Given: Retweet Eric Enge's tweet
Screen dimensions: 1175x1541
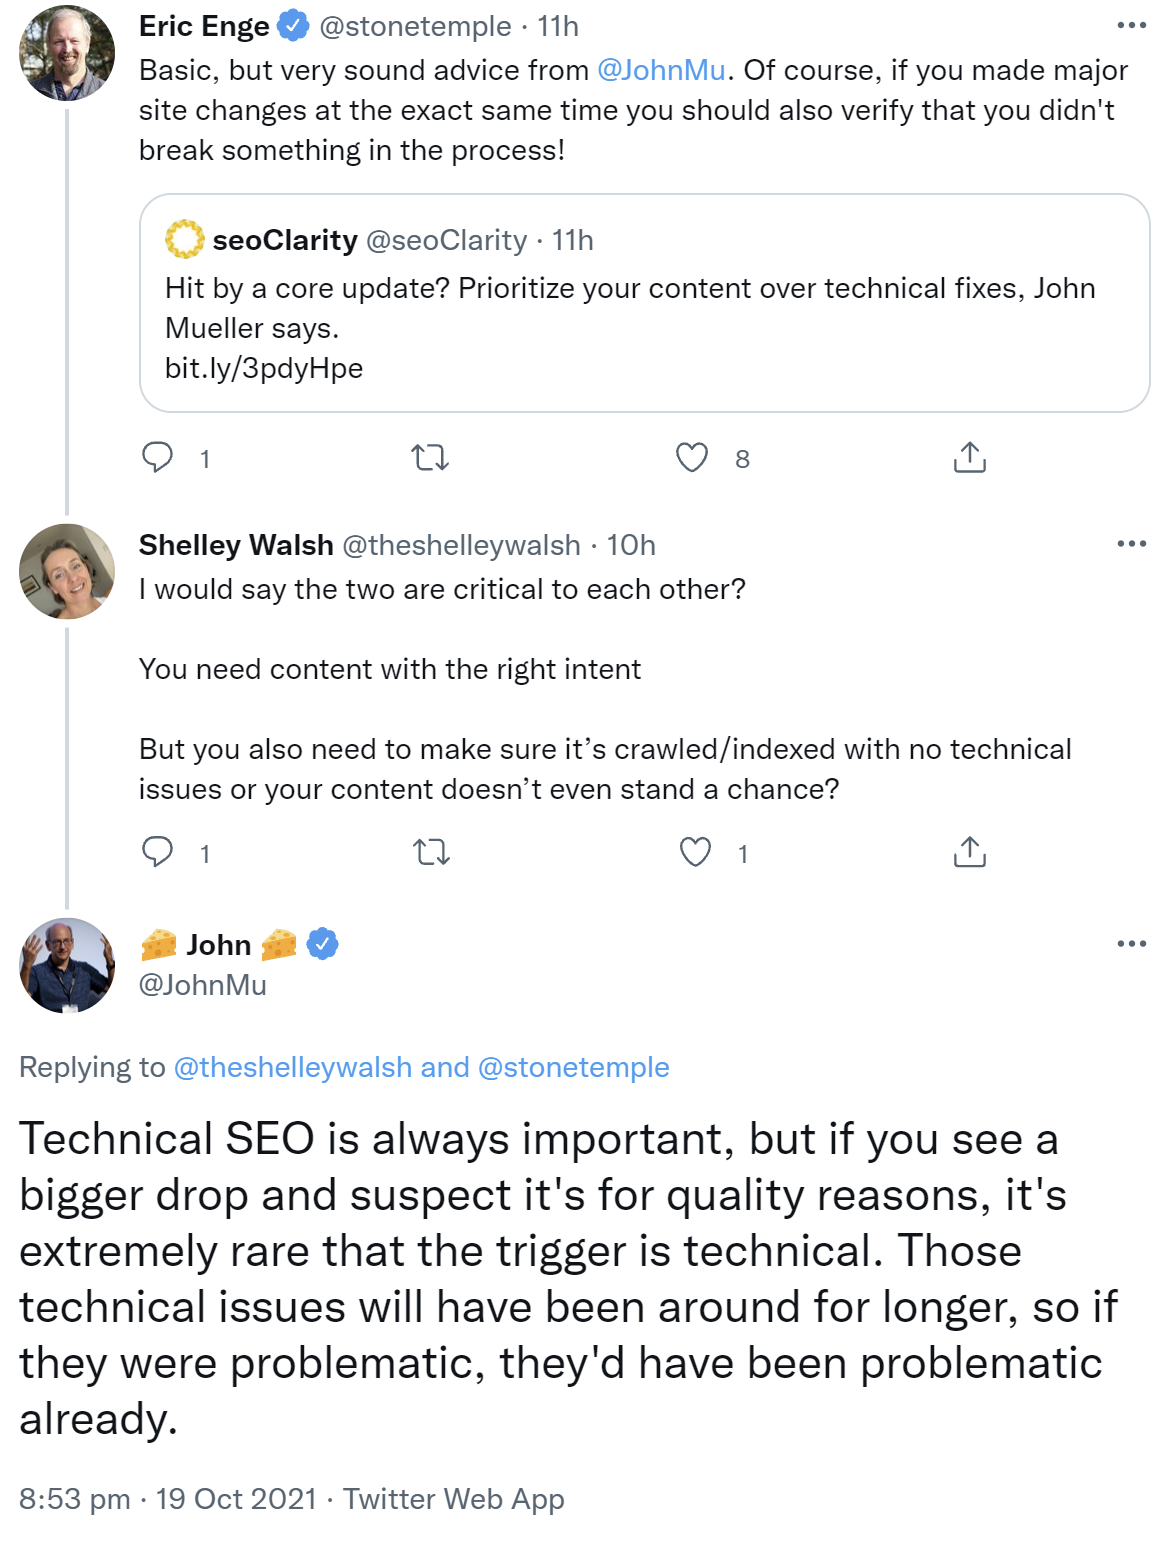Looking at the screenshot, I should (x=430, y=458).
